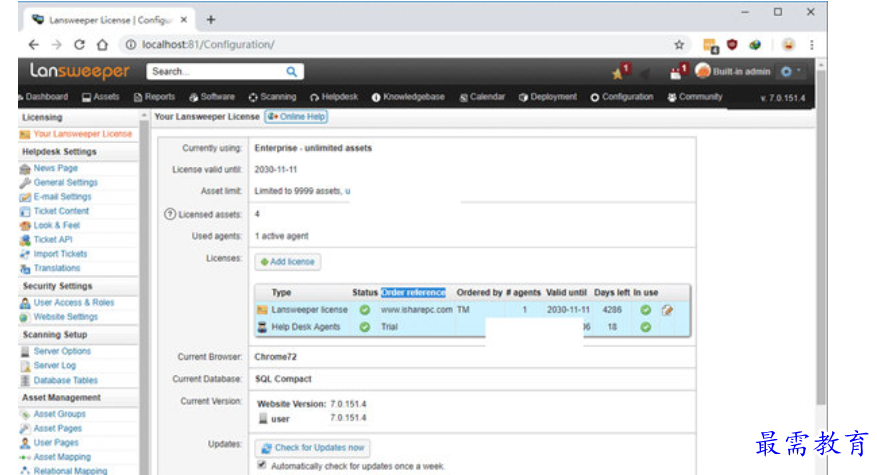Open a new browser tab

211,19
